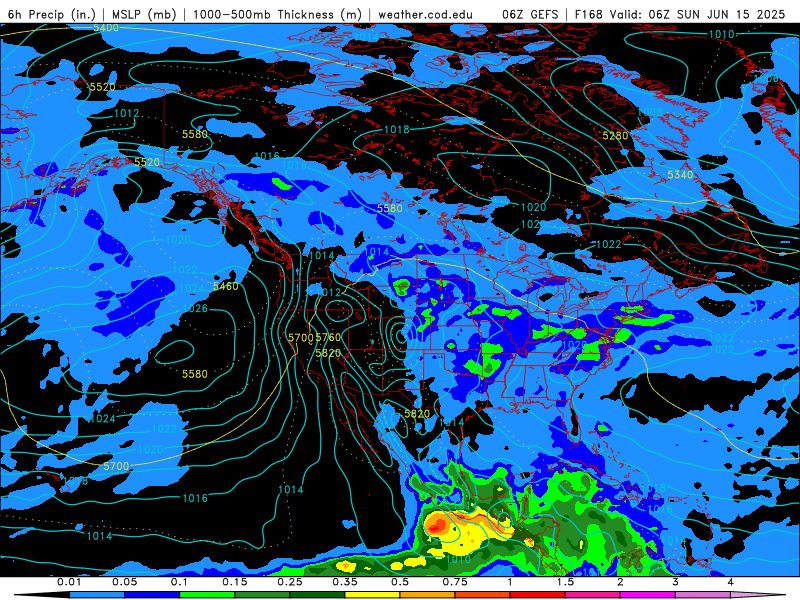Click the dark blue swatch in the precipitation legend

click(x=152, y=595)
